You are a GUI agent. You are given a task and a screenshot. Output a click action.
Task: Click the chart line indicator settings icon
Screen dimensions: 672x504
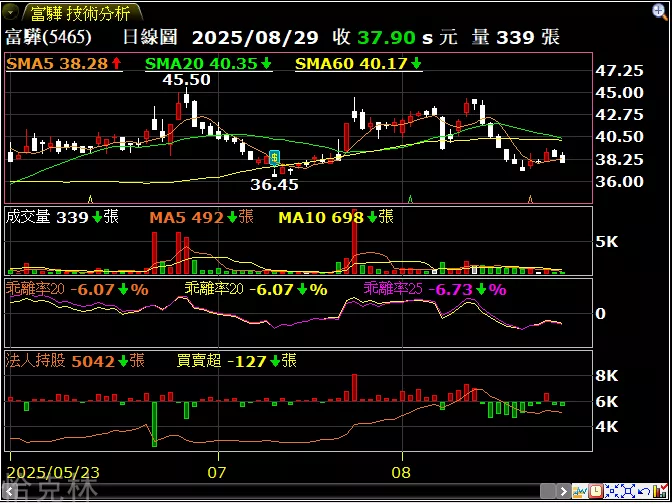pyautogui.click(x=580, y=491)
